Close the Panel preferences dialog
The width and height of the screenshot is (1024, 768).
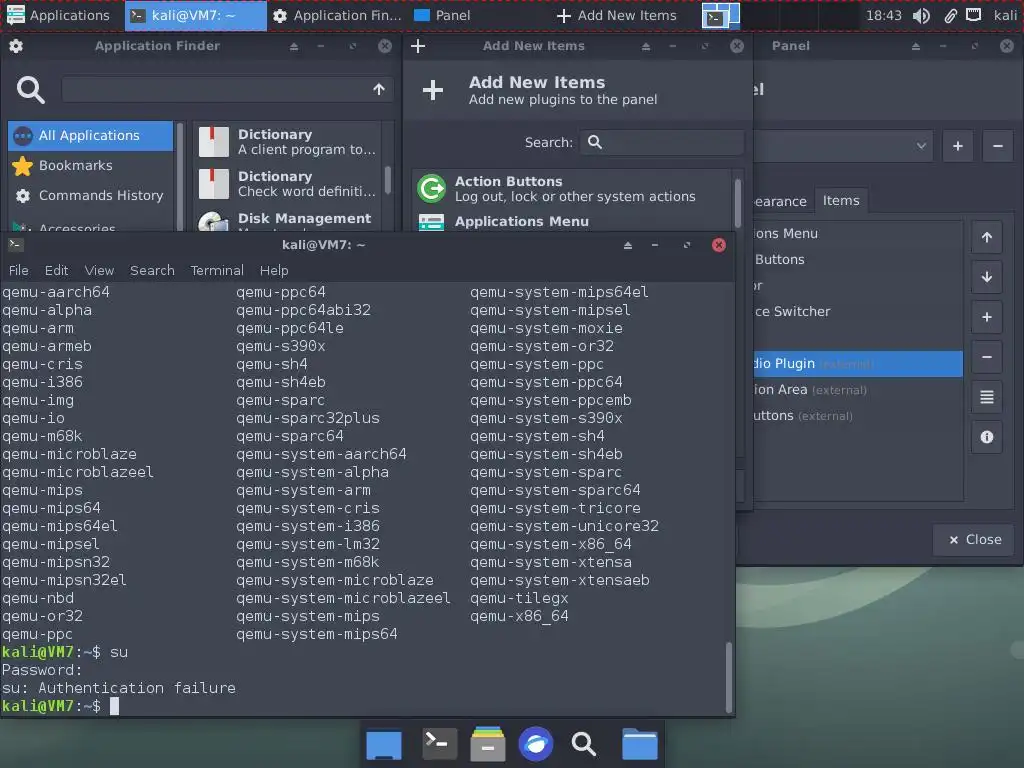click(x=975, y=539)
